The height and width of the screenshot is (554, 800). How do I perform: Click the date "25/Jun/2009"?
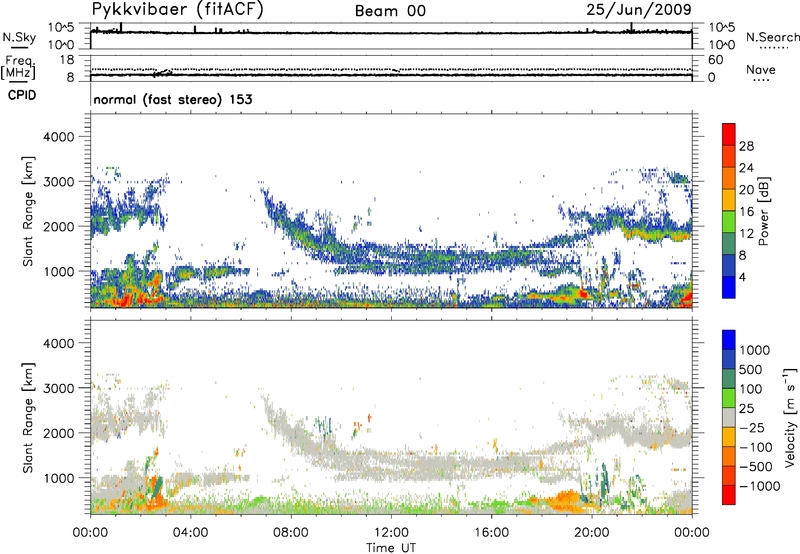[x=639, y=10]
